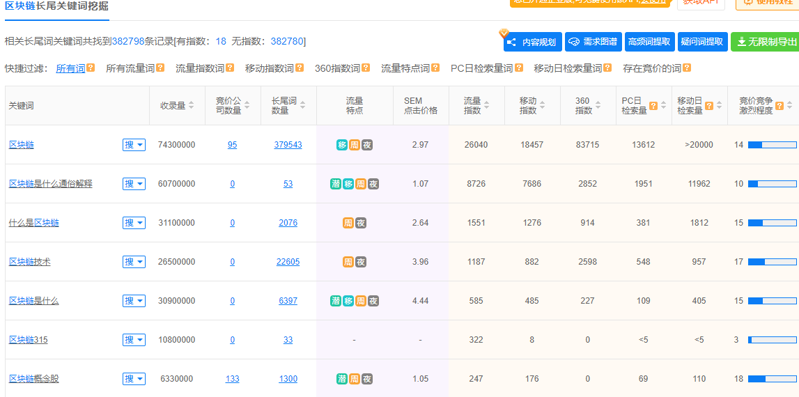Image resolution: width=799 pixels, height=397 pixels.
Task: Filter by 所有词
Action: [x=70, y=68]
